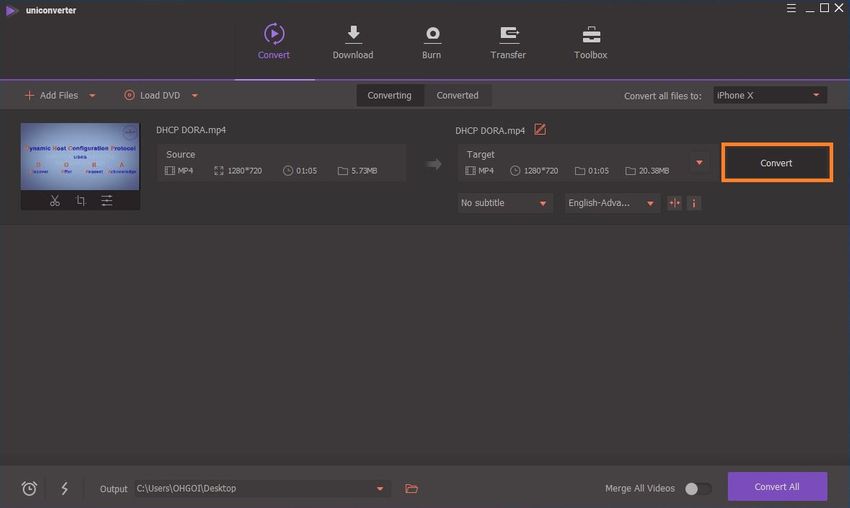Open the Download section

click(x=353, y=43)
